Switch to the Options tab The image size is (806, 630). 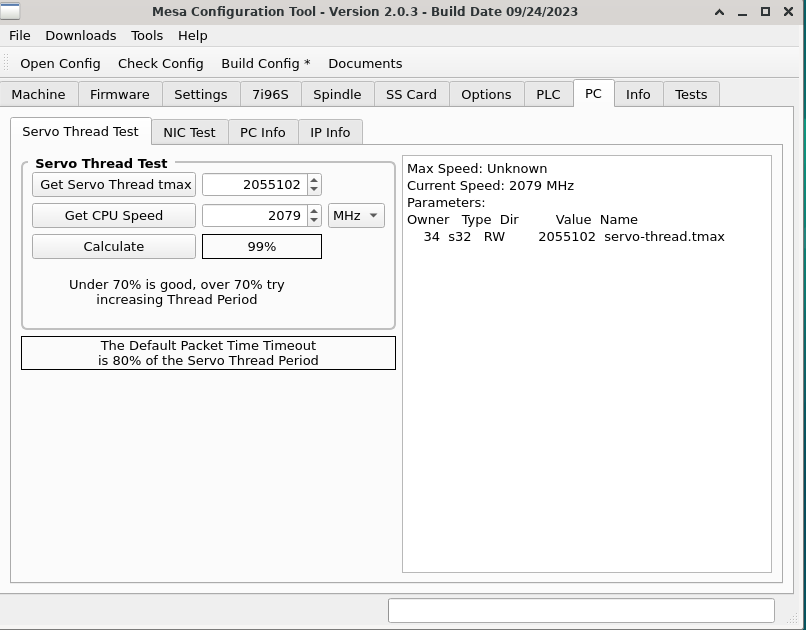tap(486, 95)
